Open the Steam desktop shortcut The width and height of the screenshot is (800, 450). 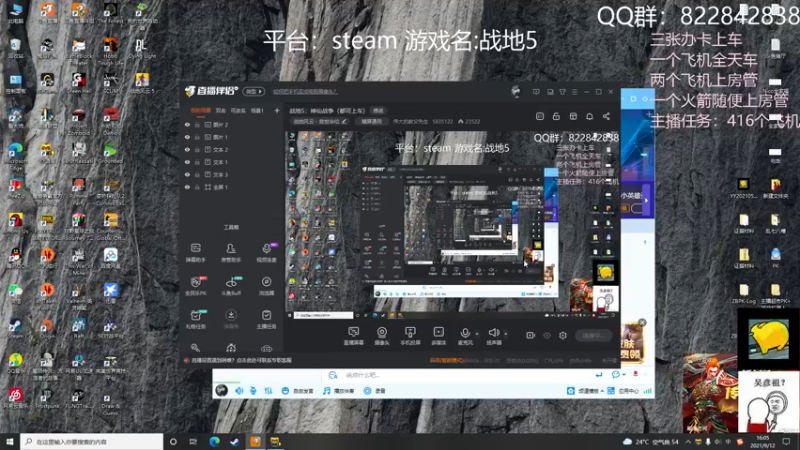tap(15, 328)
